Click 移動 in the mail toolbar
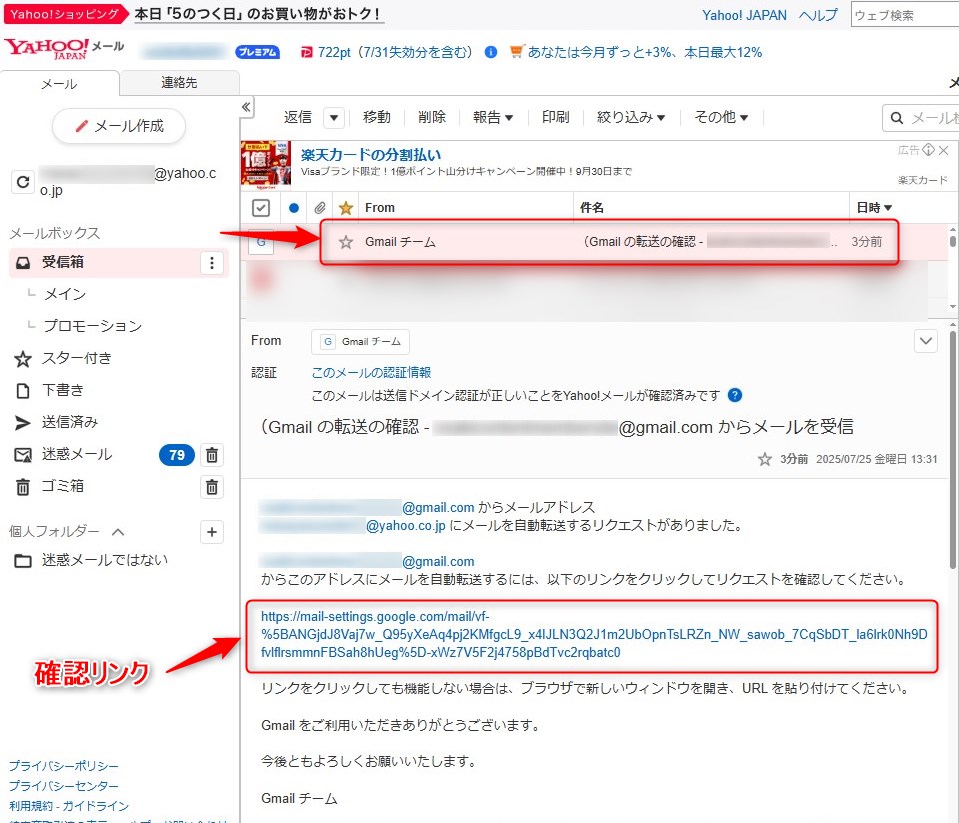The image size is (959, 823). click(376, 117)
